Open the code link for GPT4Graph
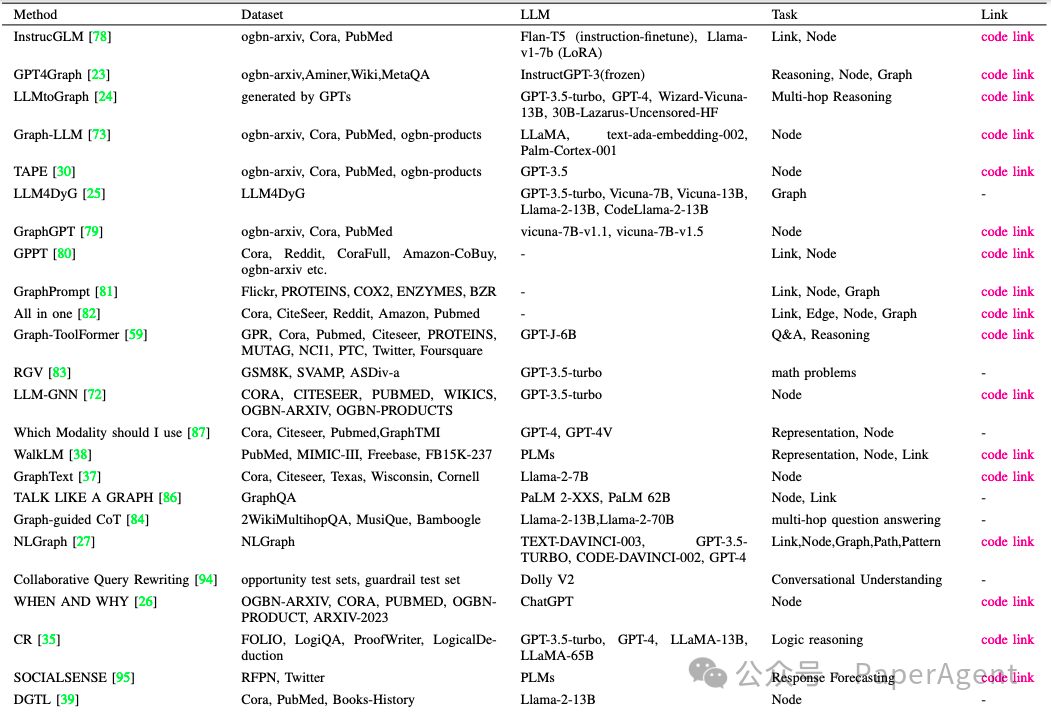1051x716 pixels. (x=1007, y=74)
